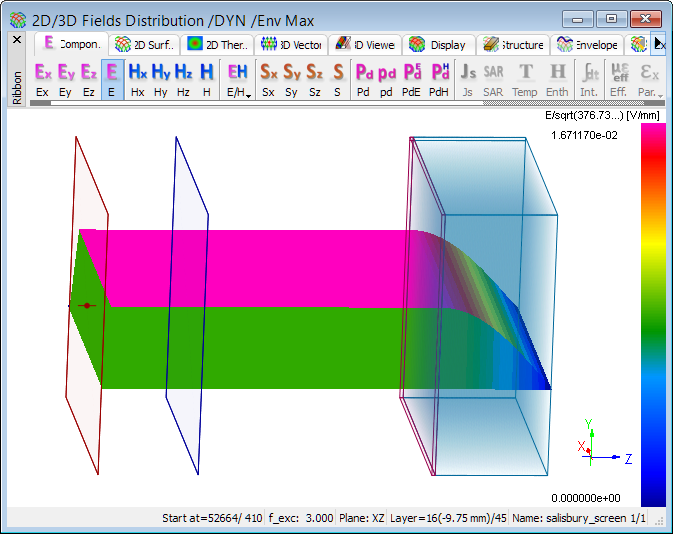Screen dimensions: 673x534
Task: Show the Hz magnetic field component
Action: coord(184,79)
